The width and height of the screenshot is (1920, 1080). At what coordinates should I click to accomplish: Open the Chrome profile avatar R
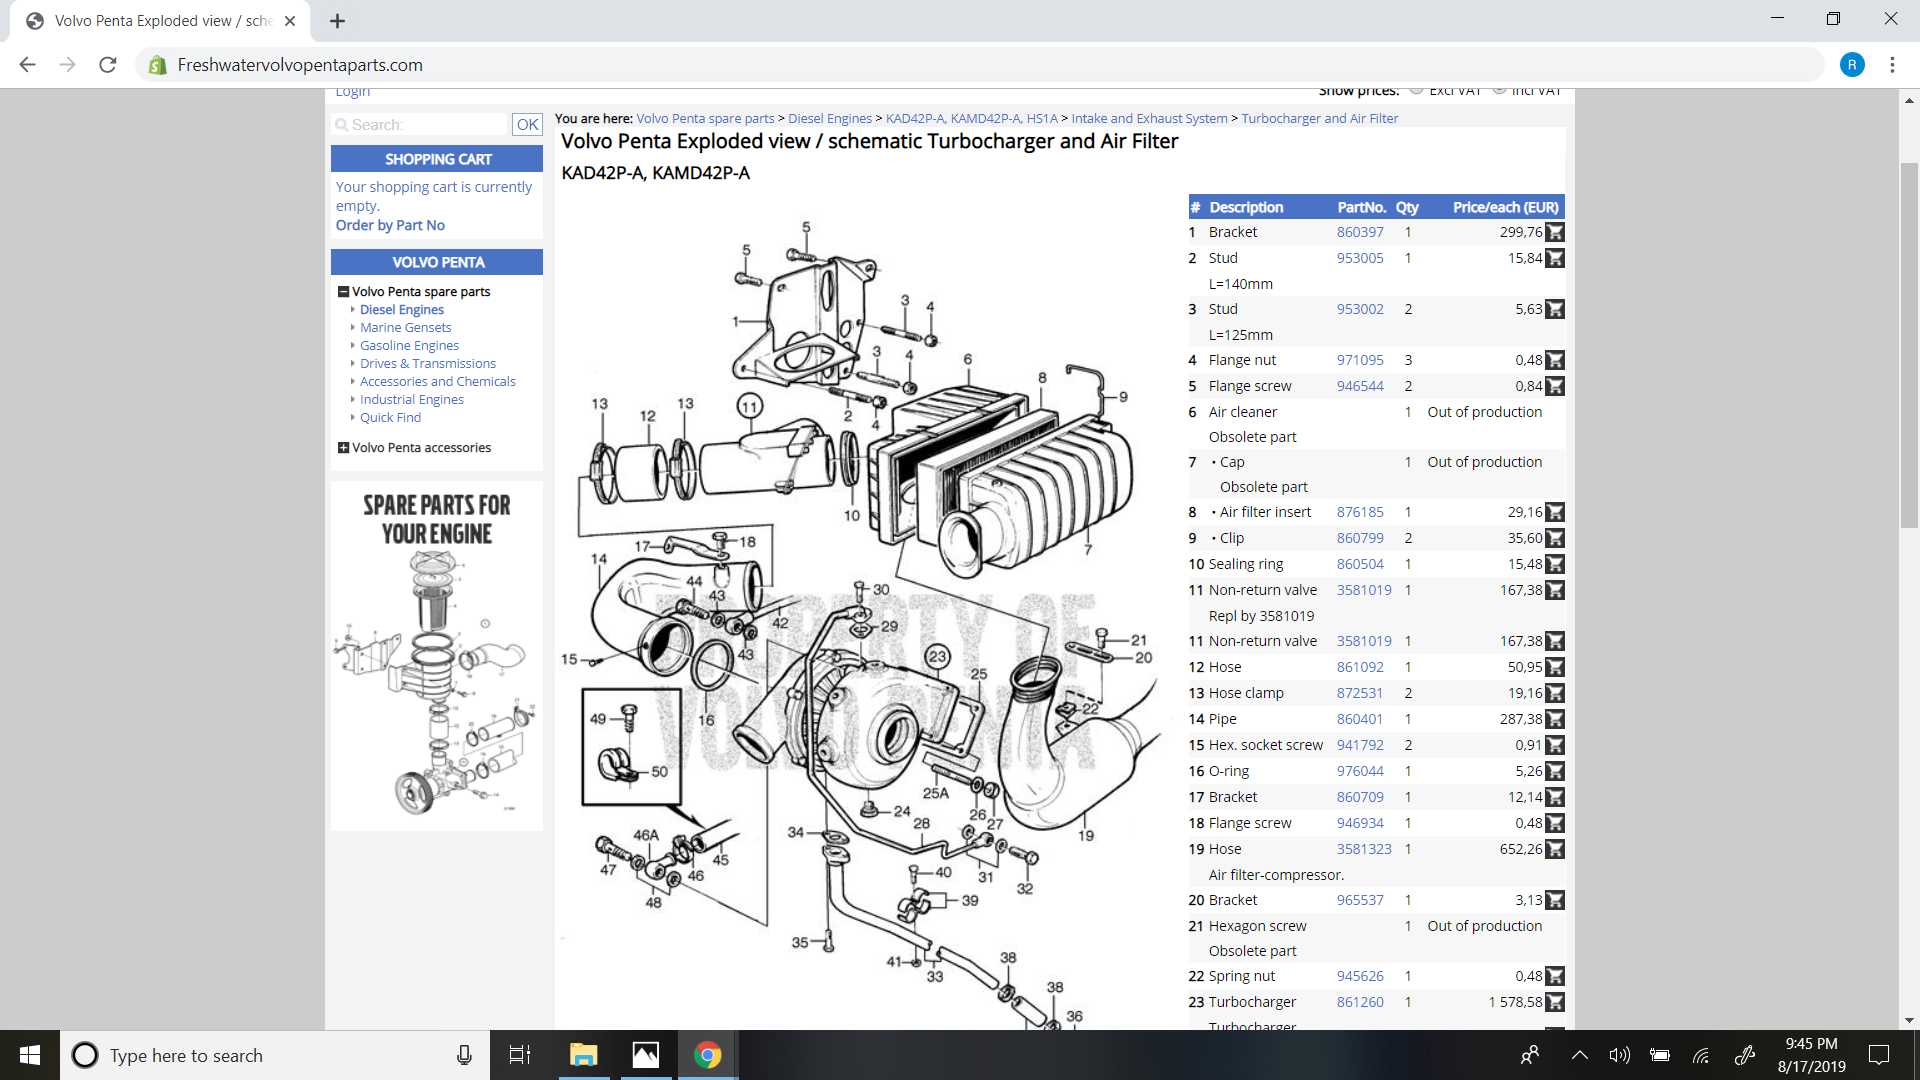(1852, 65)
